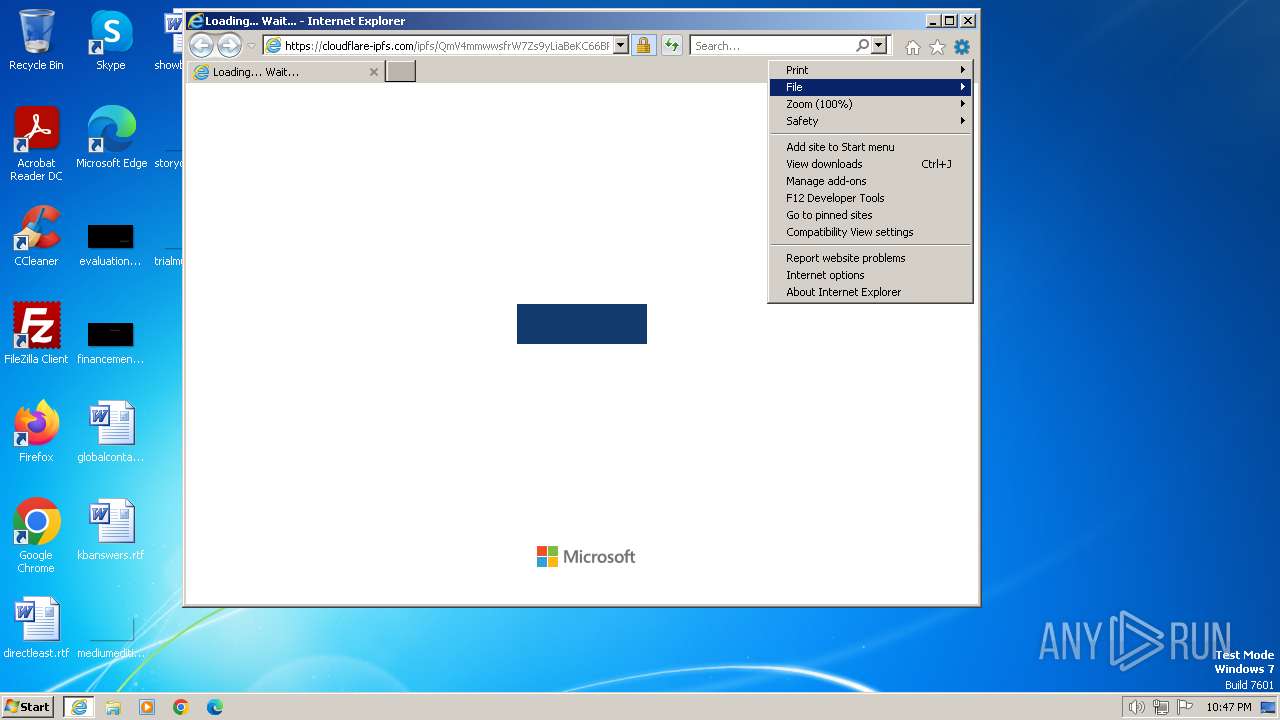Click Internet Explorer taskbar icon
This screenshot has height=720, width=1280.
pyautogui.click(x=78, y=707)
